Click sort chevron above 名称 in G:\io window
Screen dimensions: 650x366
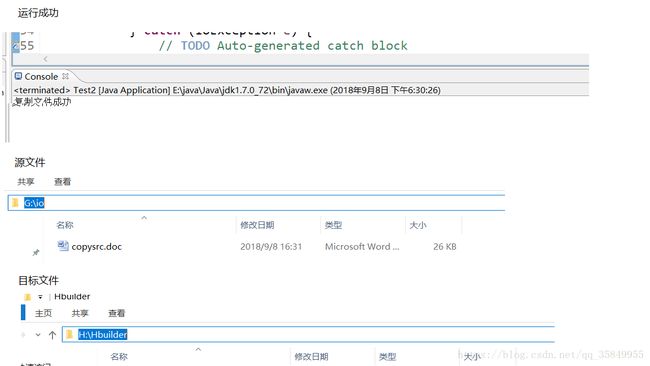click(x=144, y=218)
